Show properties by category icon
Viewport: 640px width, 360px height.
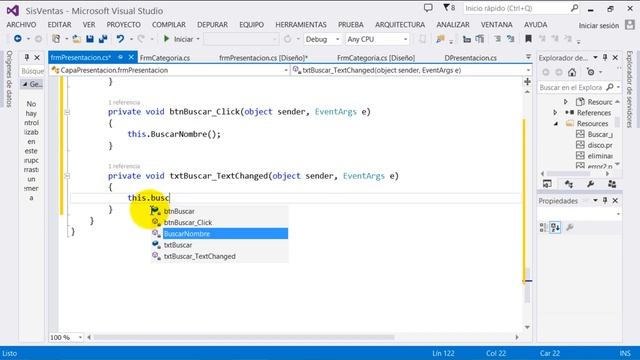[x=543, y=227]
